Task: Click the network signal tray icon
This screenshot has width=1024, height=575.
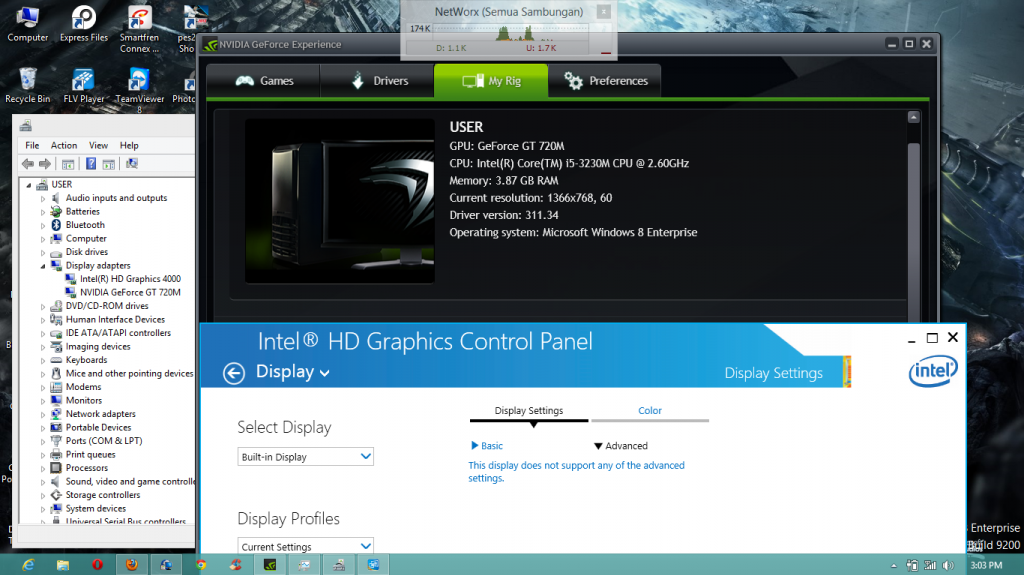Action: 930,565
